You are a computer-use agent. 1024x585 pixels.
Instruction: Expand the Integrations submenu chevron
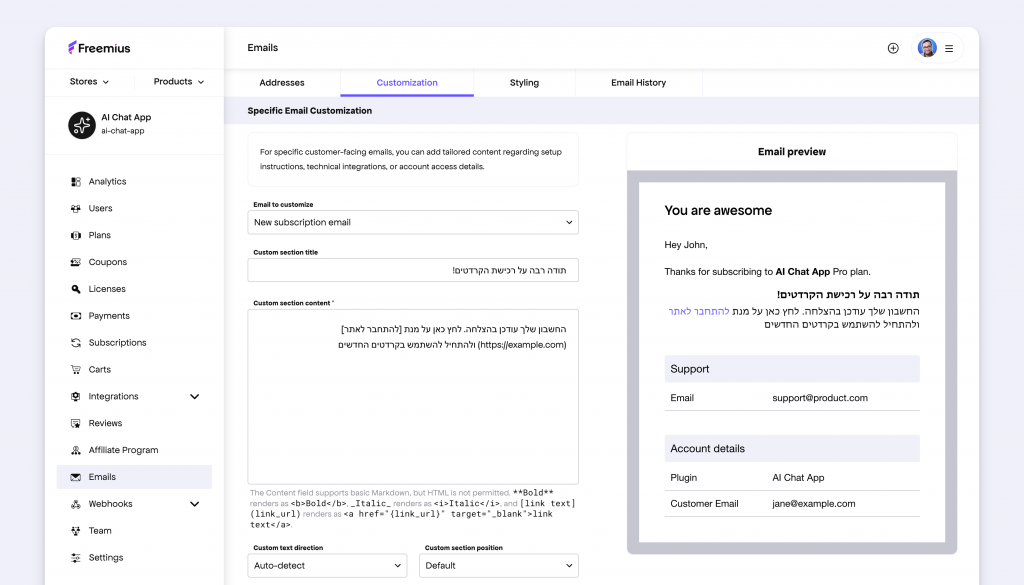tap(195, 396)
